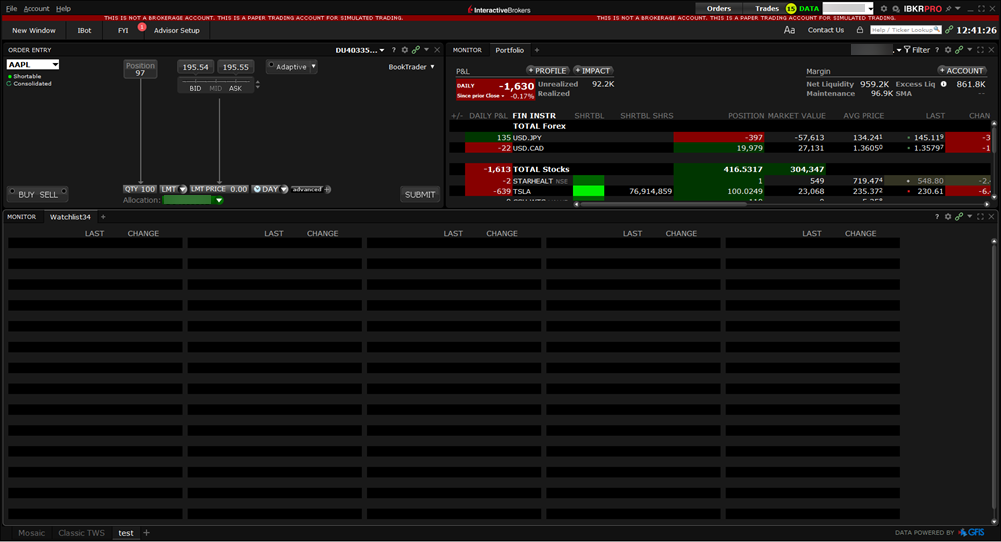The image size is (1001, 542).
Task: Click Portfolio panel green link grouping icon
Action: pos(959,50)
